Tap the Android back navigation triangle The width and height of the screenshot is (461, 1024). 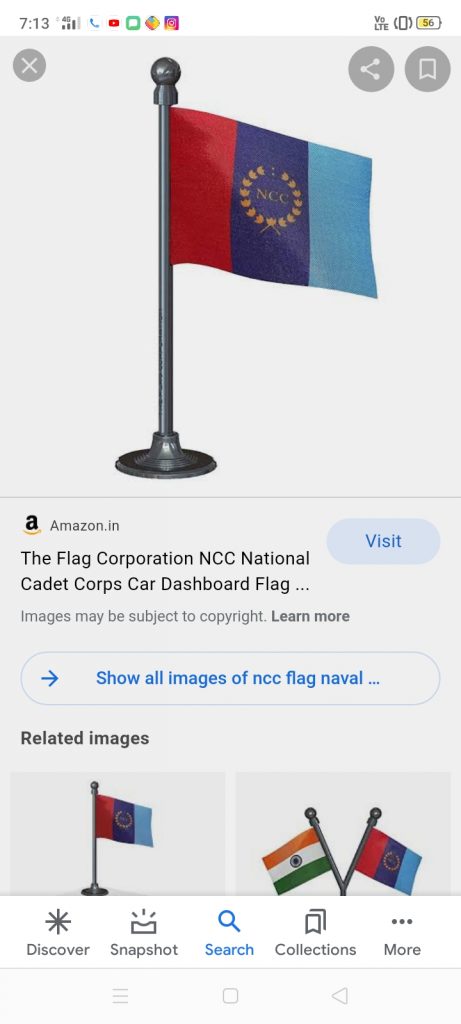point(340,995)
